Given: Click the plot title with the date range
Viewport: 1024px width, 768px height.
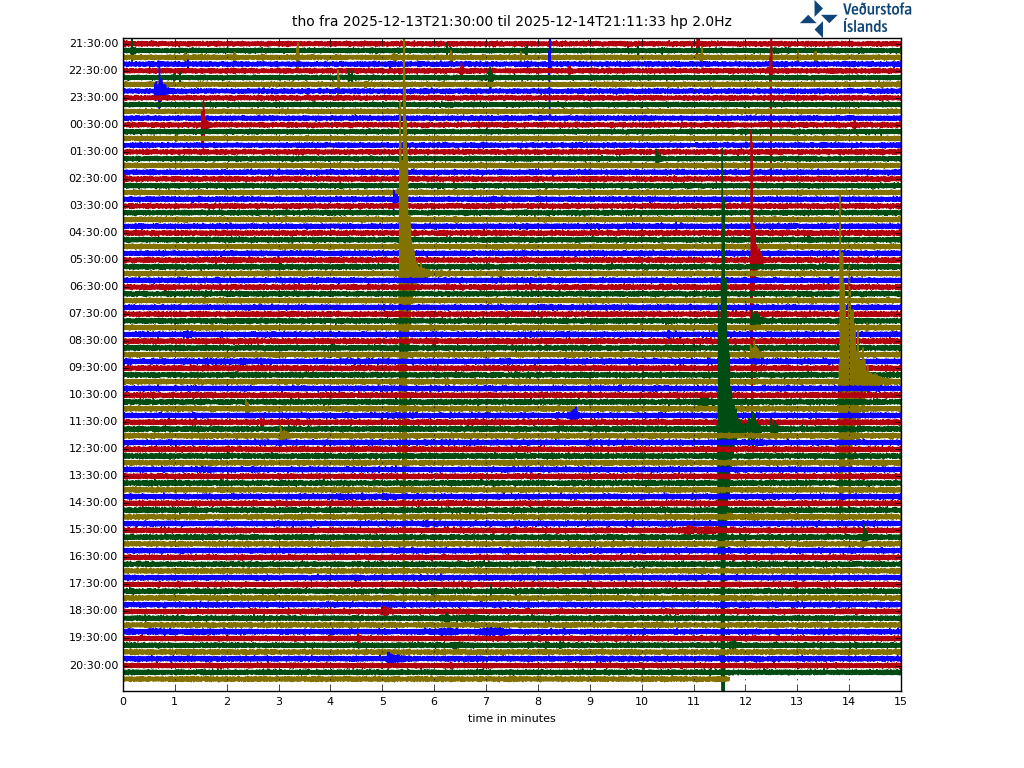Looking at the screenshot, I should click(511, 21).
